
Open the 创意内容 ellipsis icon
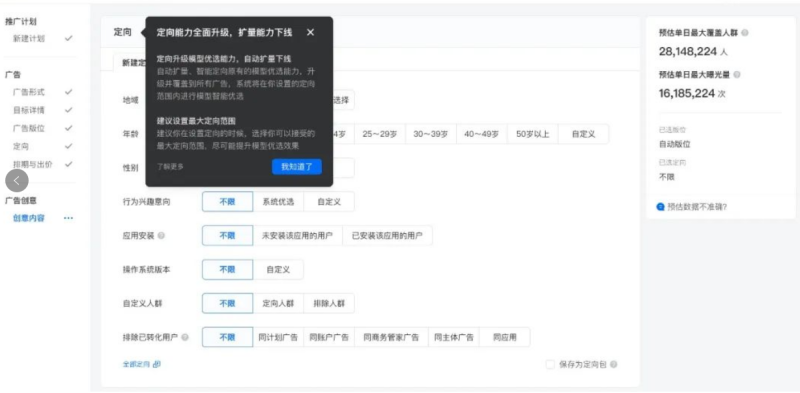coord(68,218)
